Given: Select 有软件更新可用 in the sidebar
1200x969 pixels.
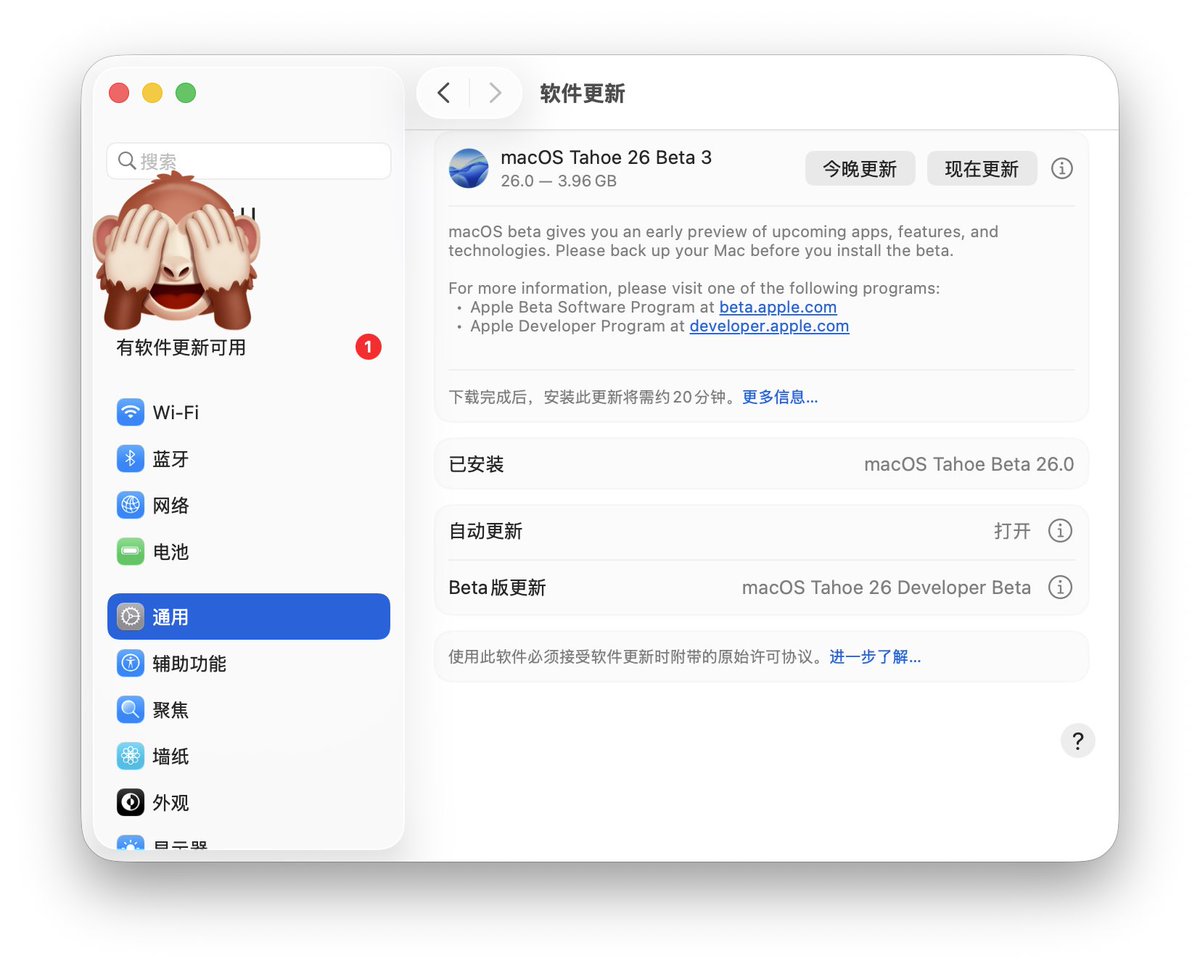Looking at the screenshot, I should tap(181, 348).
